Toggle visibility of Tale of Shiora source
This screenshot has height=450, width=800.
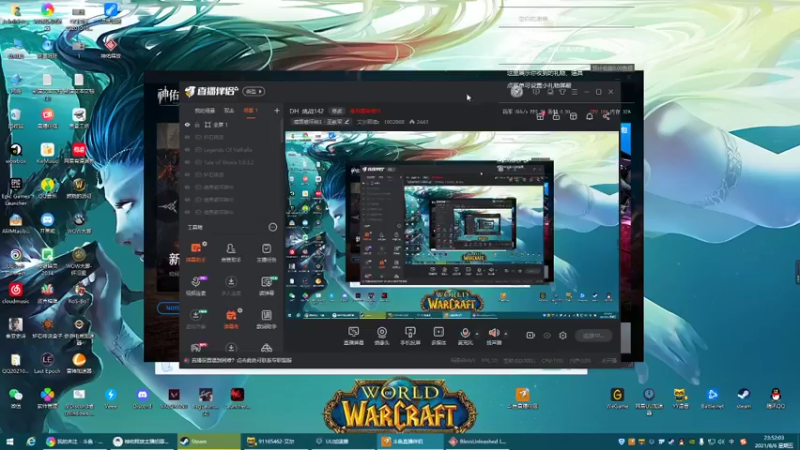click(187, 162)
